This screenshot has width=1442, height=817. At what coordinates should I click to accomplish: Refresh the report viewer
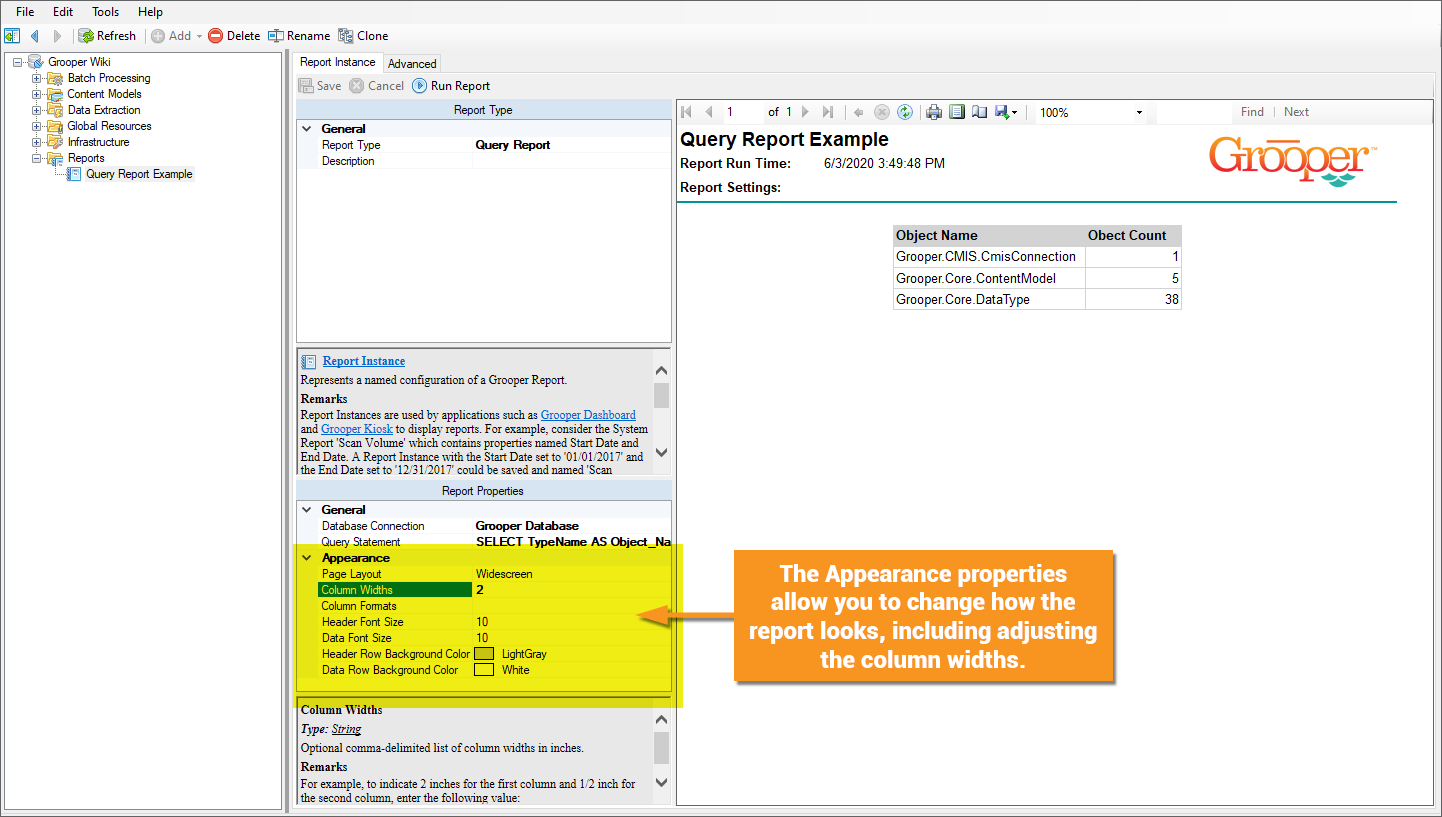click(905, 112)
